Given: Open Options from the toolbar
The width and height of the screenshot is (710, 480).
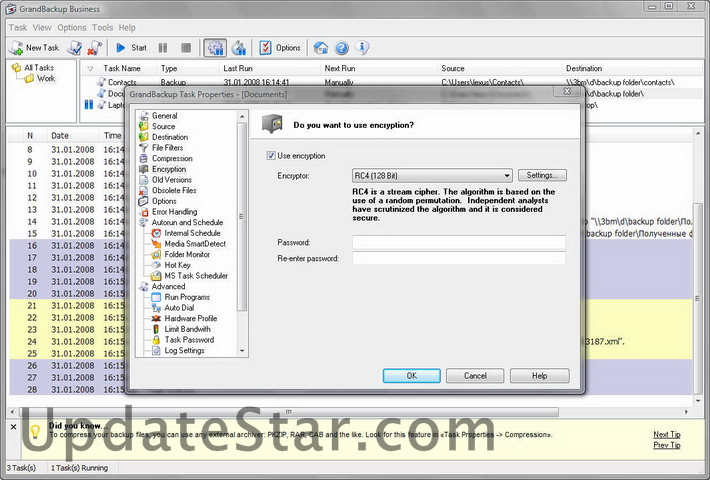Looking at the screenshot, I should click(280, 48).
